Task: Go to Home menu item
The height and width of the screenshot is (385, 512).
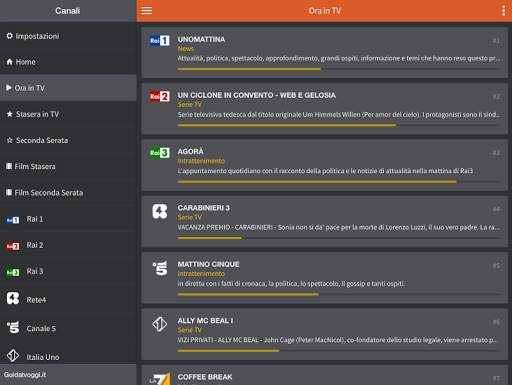Action: pos(68,62)
